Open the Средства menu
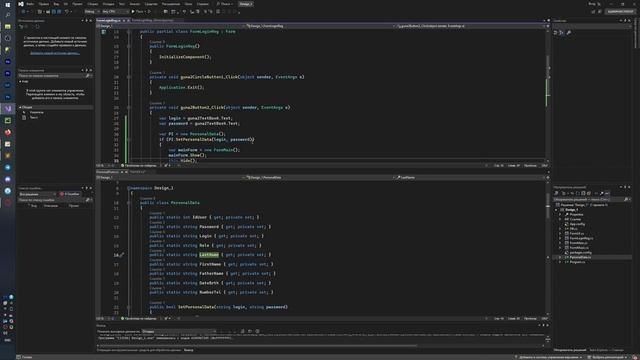This screenshot has height=360, width=640. 151,4
